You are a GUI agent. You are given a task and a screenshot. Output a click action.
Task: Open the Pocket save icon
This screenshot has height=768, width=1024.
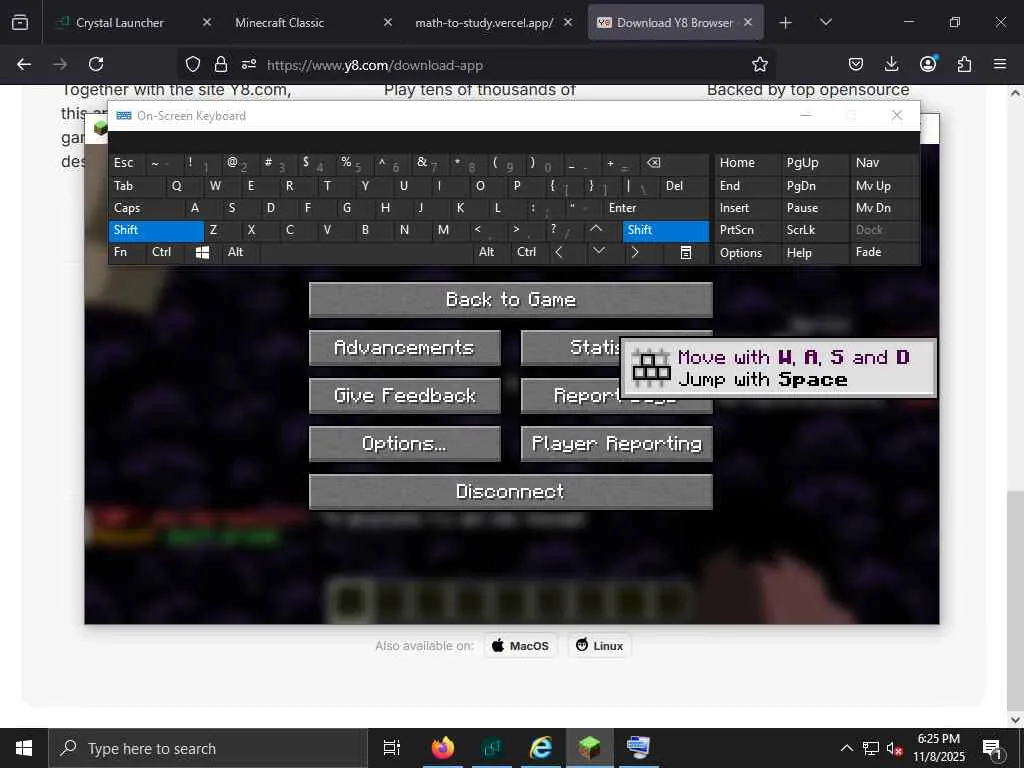(856, 64)
